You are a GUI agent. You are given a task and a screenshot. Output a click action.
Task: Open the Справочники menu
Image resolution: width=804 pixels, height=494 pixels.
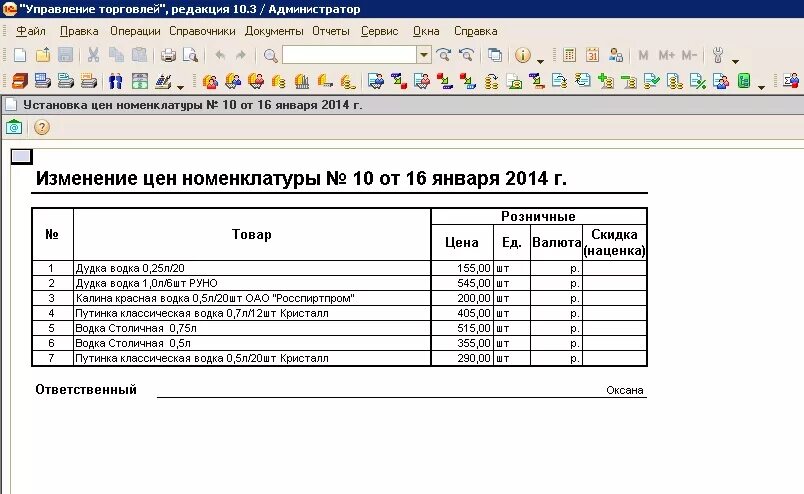point(202,31)
